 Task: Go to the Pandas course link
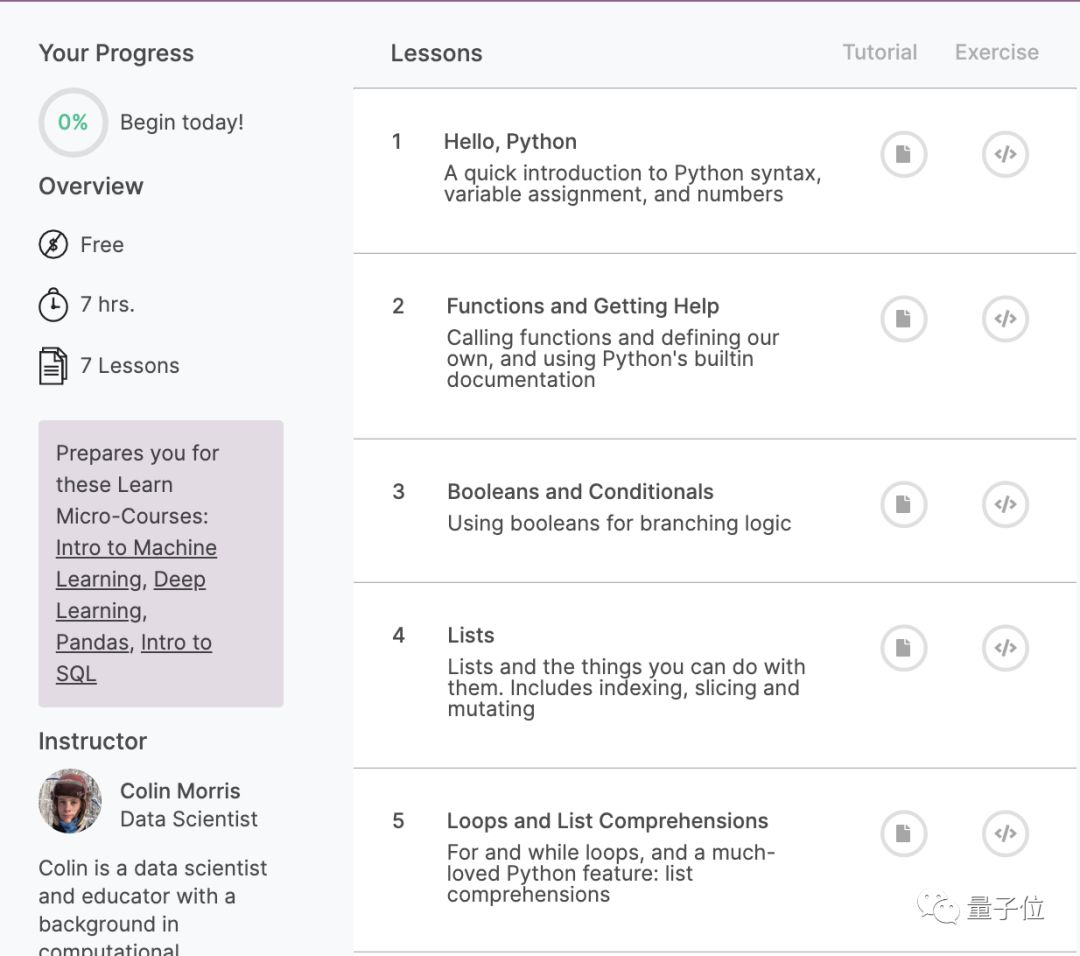92,643
